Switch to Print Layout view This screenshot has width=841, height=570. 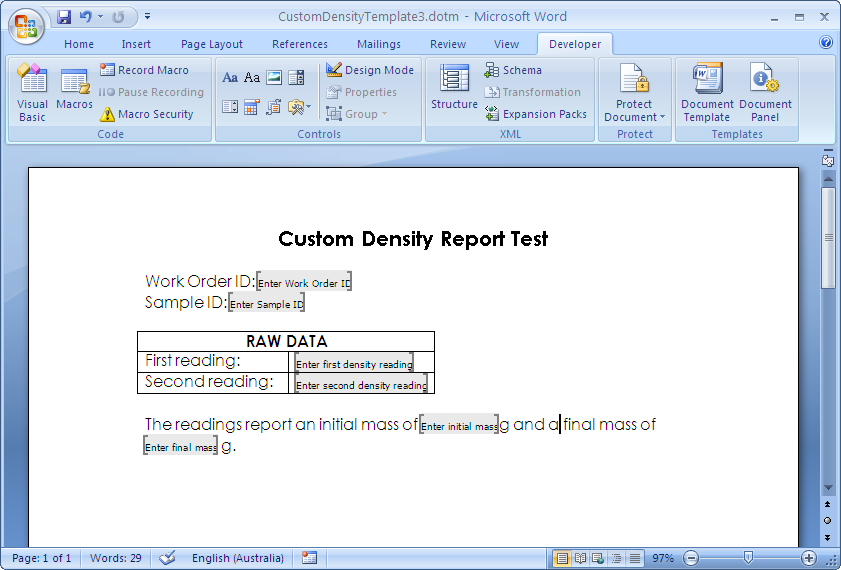562,558
